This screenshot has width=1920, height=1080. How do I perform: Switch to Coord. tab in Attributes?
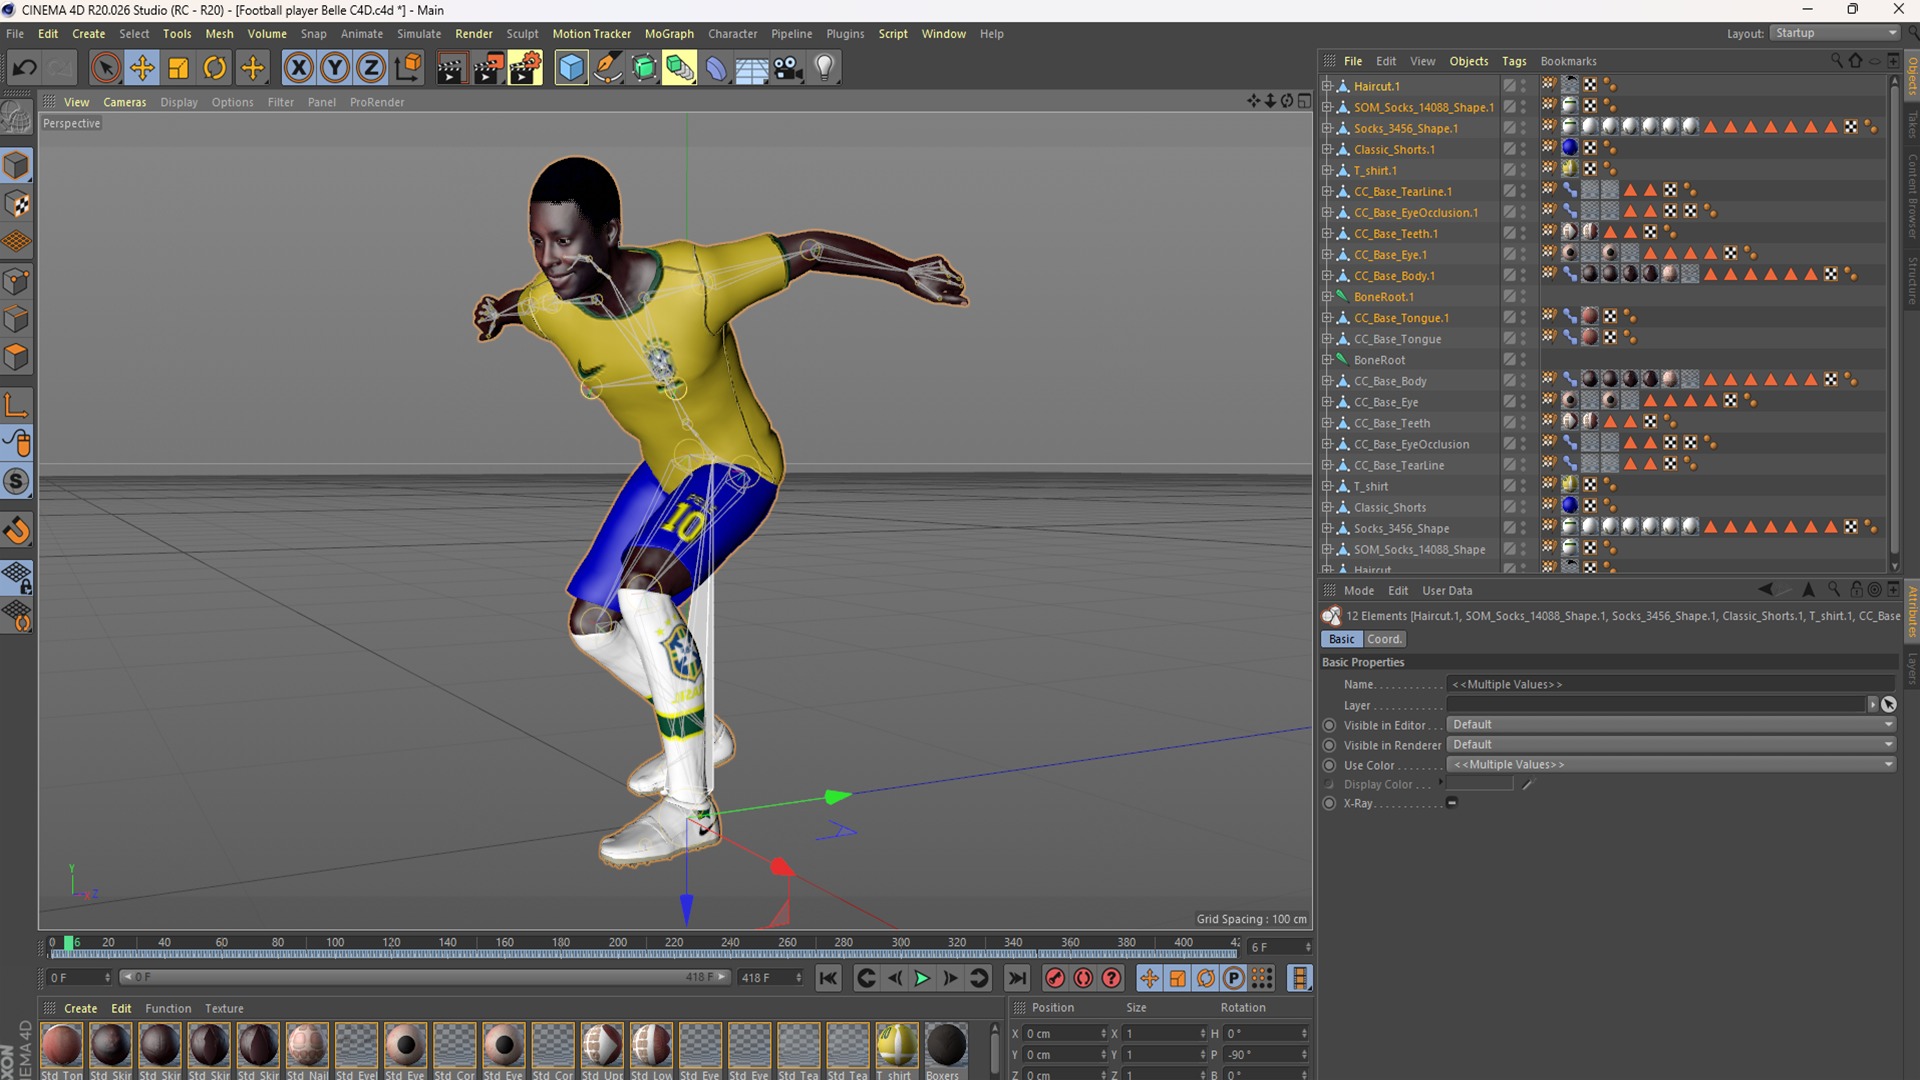click(x=1384, y=639)
